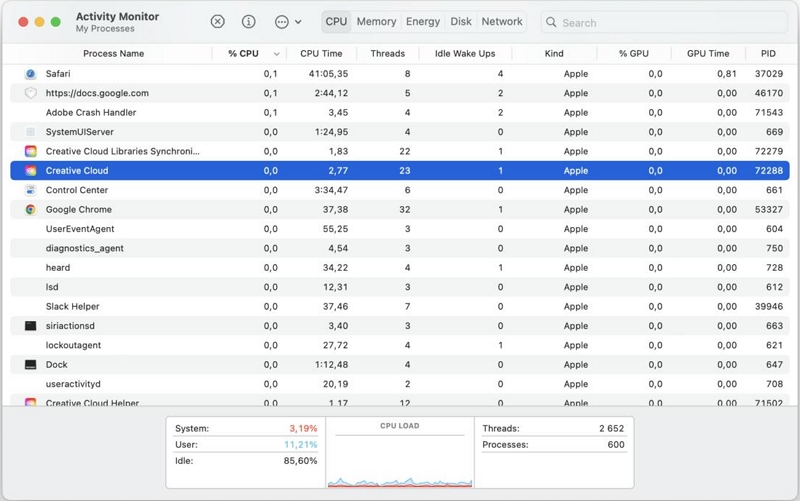Click the Processes total 600
800x501 pixels.
click(x=616, y=445)
